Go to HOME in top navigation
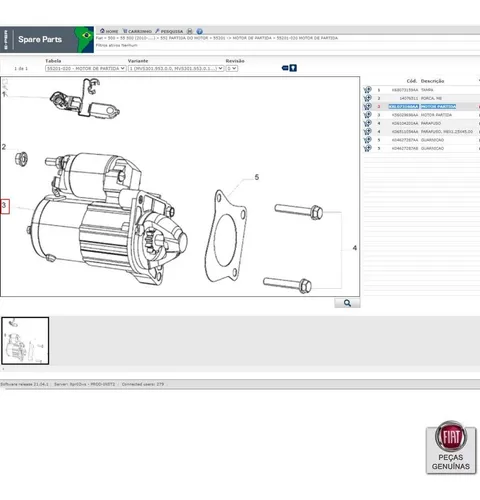The image size is (480, 500). pyautogui.click(x=109, y=31)
